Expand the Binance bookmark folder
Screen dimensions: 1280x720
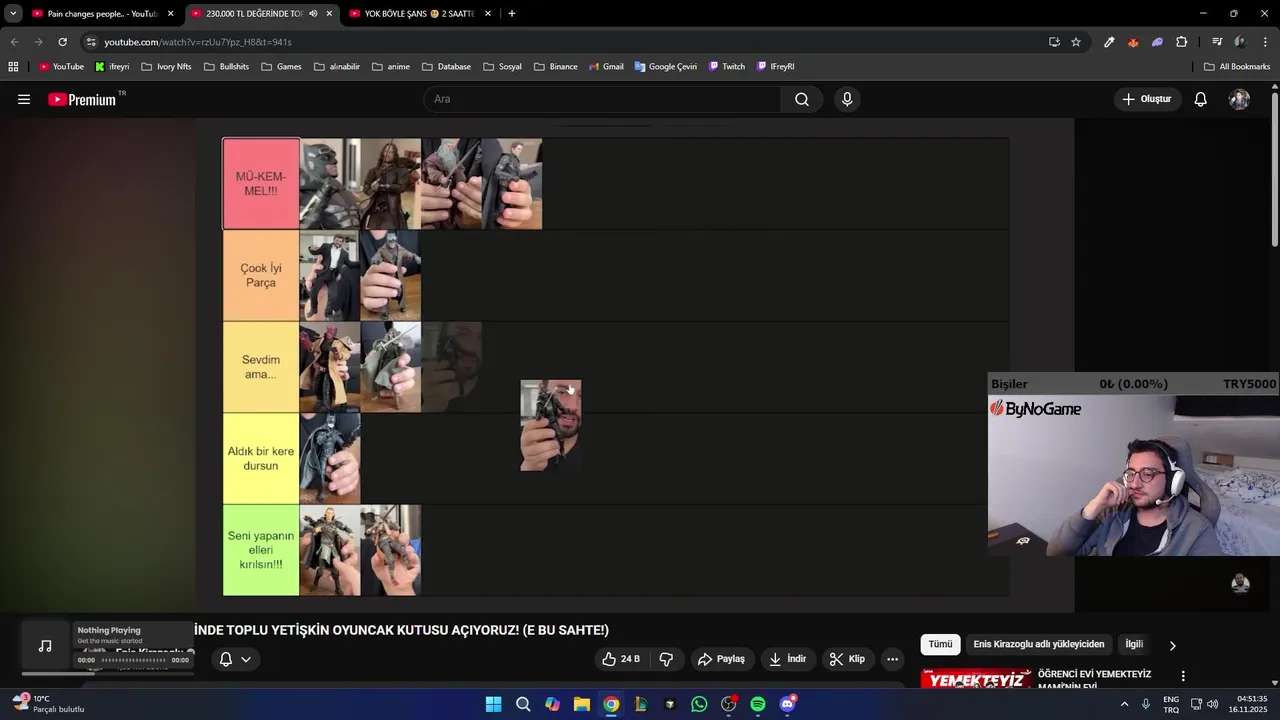[x=556, y=67]
